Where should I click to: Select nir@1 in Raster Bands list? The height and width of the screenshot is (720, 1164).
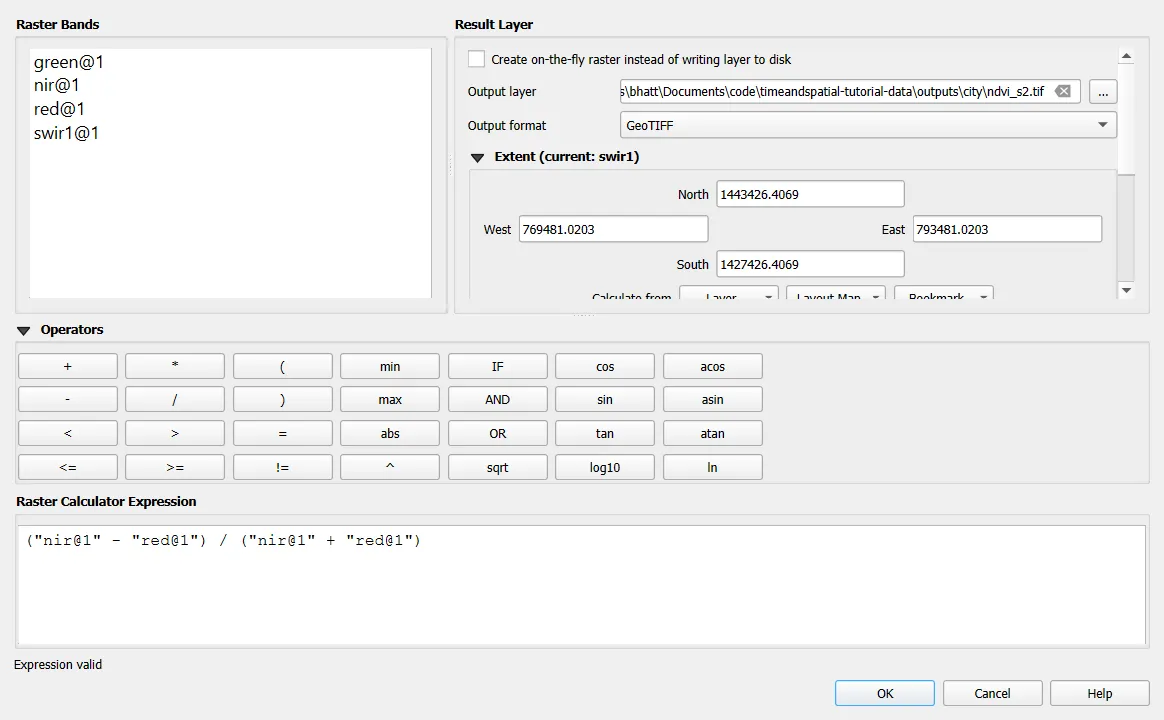(56, 85)
